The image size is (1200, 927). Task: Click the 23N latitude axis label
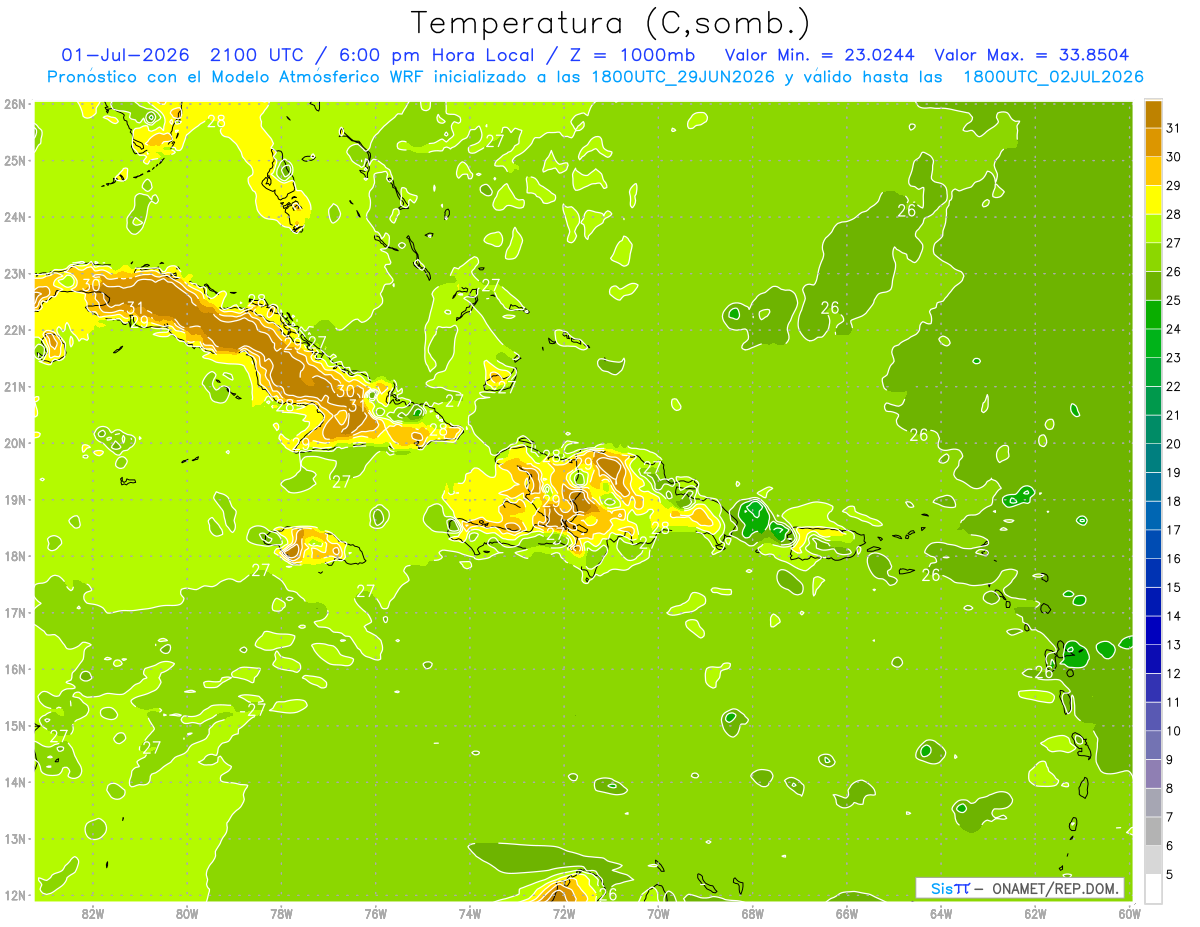pyautogui.click(x=14, y=273)
